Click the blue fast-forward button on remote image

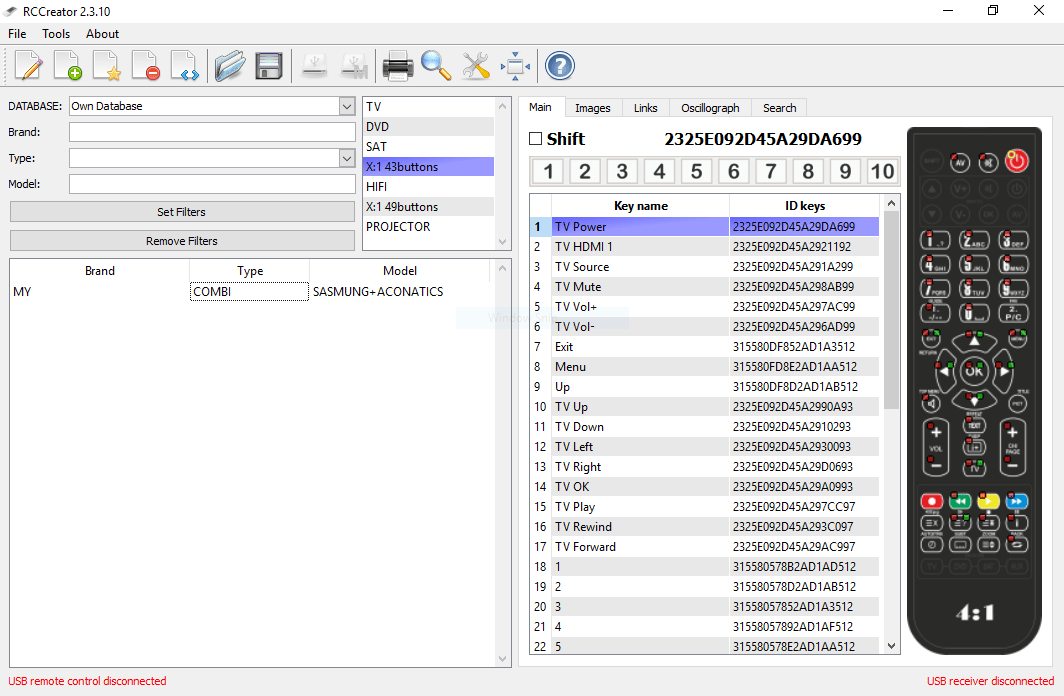(x=1016, y=501)
